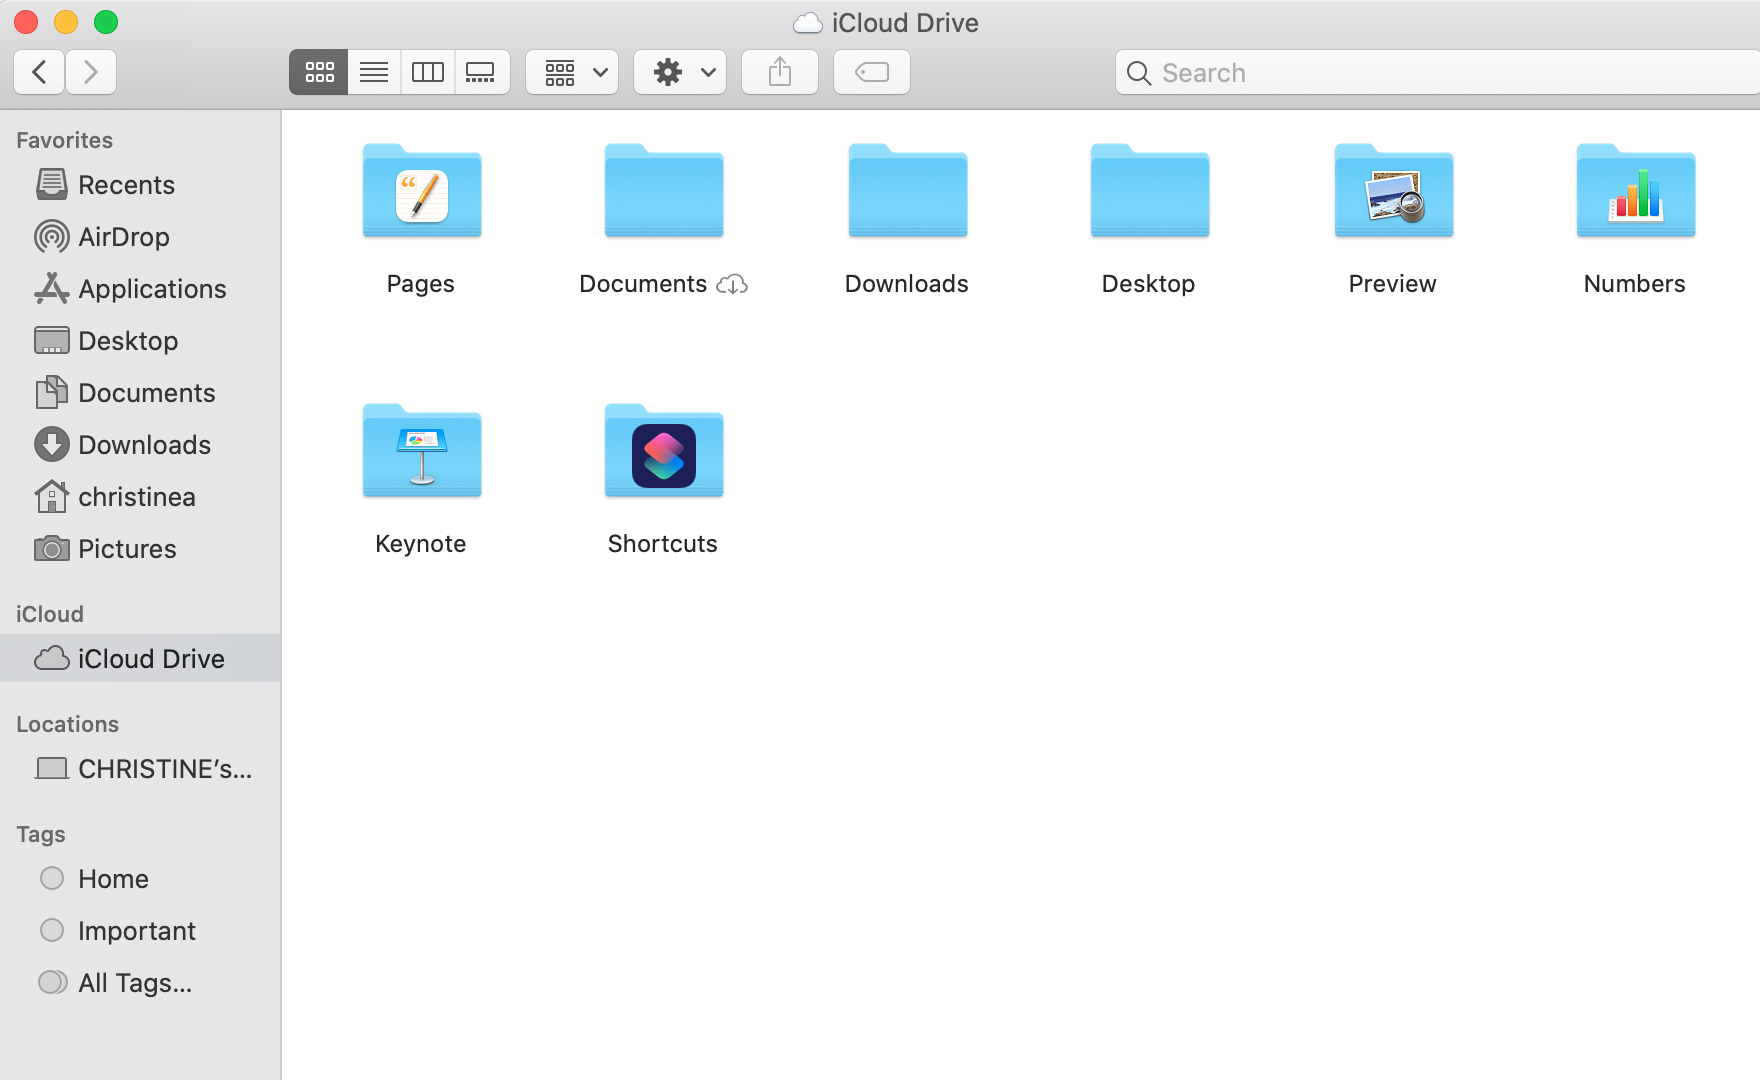Open the Numbers folder
This screenshot has width=1760, height=1080.
click(x=1635, y=190)
